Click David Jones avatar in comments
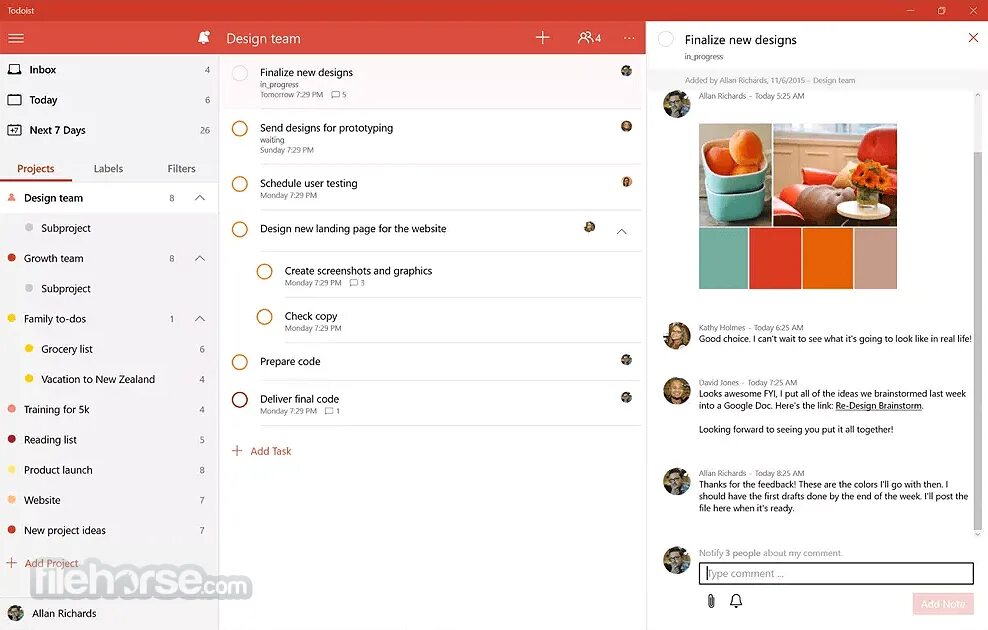 (677, 391)
